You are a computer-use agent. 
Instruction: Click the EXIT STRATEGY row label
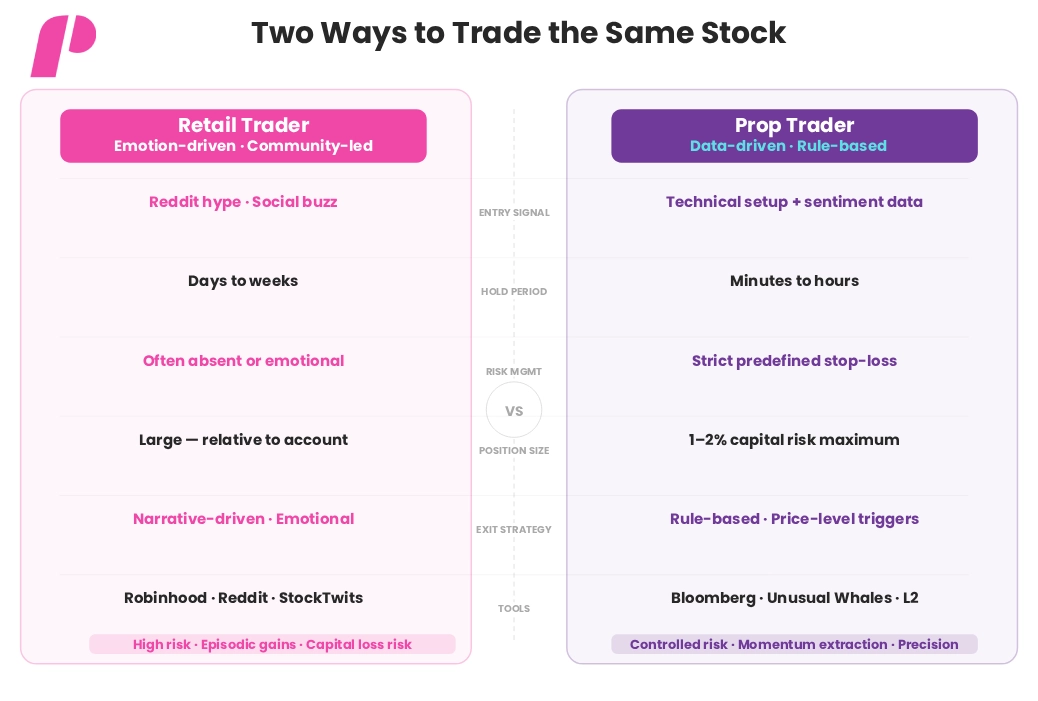pyautogui.click(x=514, y=530)
